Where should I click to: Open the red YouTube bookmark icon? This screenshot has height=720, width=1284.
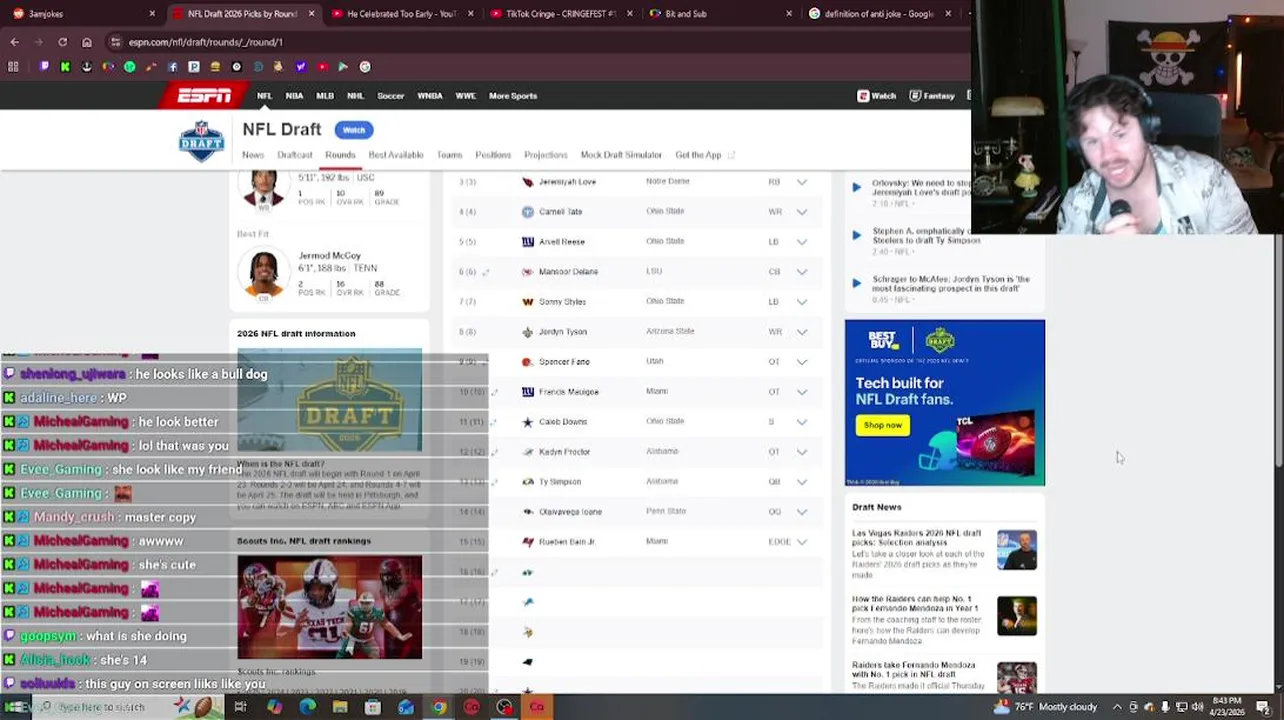click(322, 67)
